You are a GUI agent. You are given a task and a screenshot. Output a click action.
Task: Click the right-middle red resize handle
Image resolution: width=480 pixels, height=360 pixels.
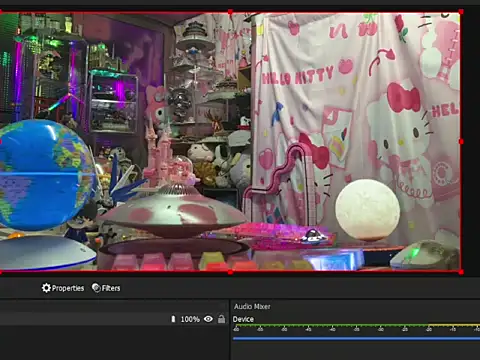[x=461, y=142]
